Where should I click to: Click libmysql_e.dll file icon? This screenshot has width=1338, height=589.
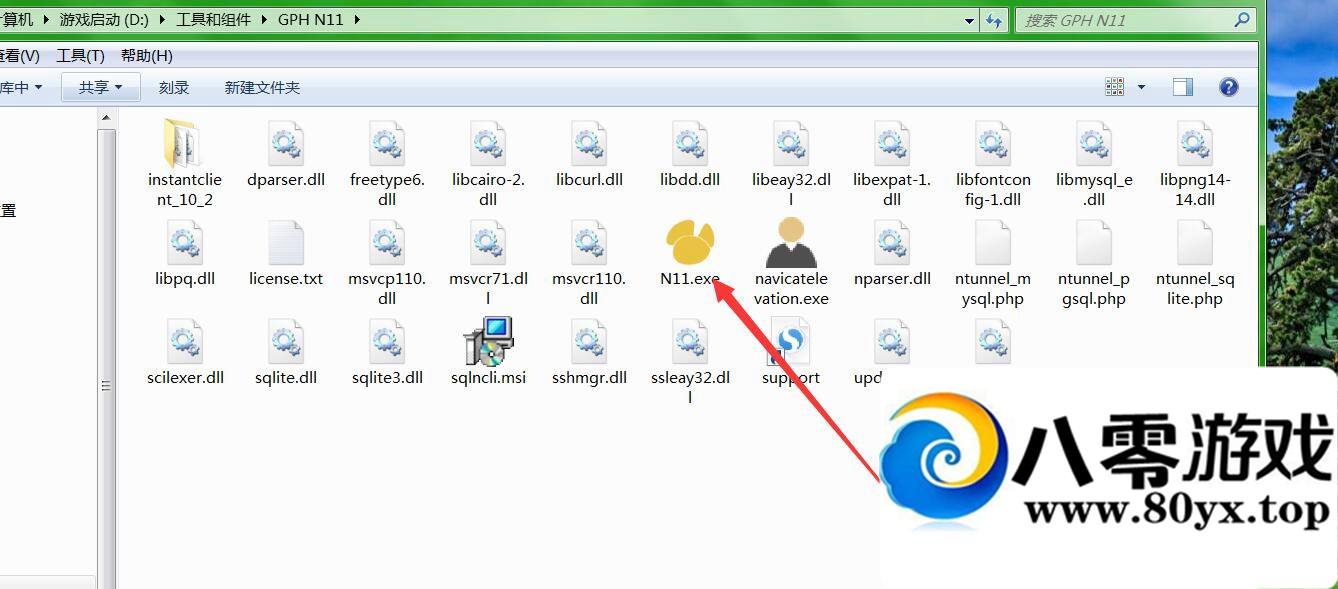1094,144
